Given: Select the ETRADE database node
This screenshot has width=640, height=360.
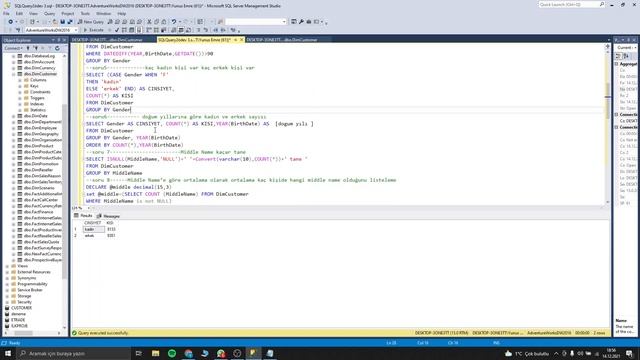Looking at the screenshot, I should coord(18,320).
